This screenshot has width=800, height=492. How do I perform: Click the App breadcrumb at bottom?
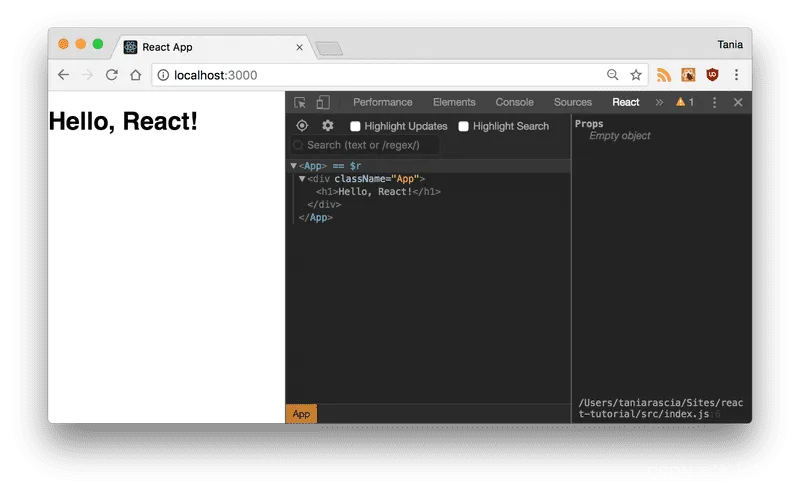(x=301, y=414)
